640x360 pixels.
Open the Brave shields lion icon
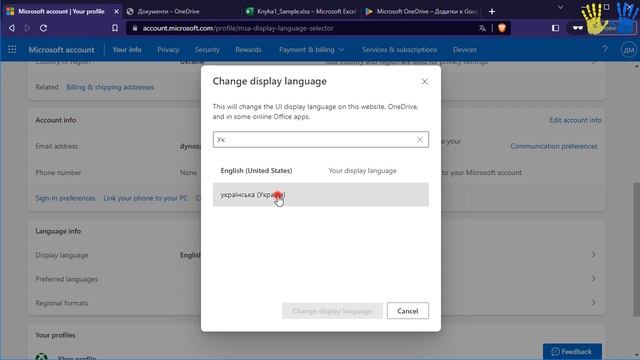point(502,28)
